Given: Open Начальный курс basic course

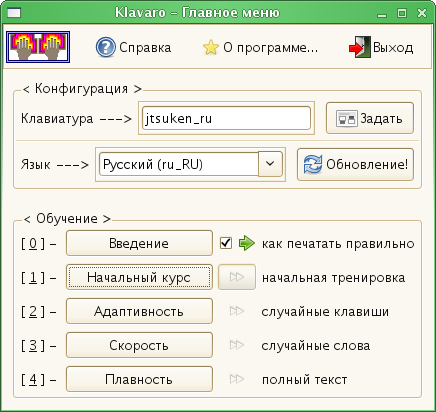Looking at the screenshot, I should pyautogui.click(x=139, y=277).
